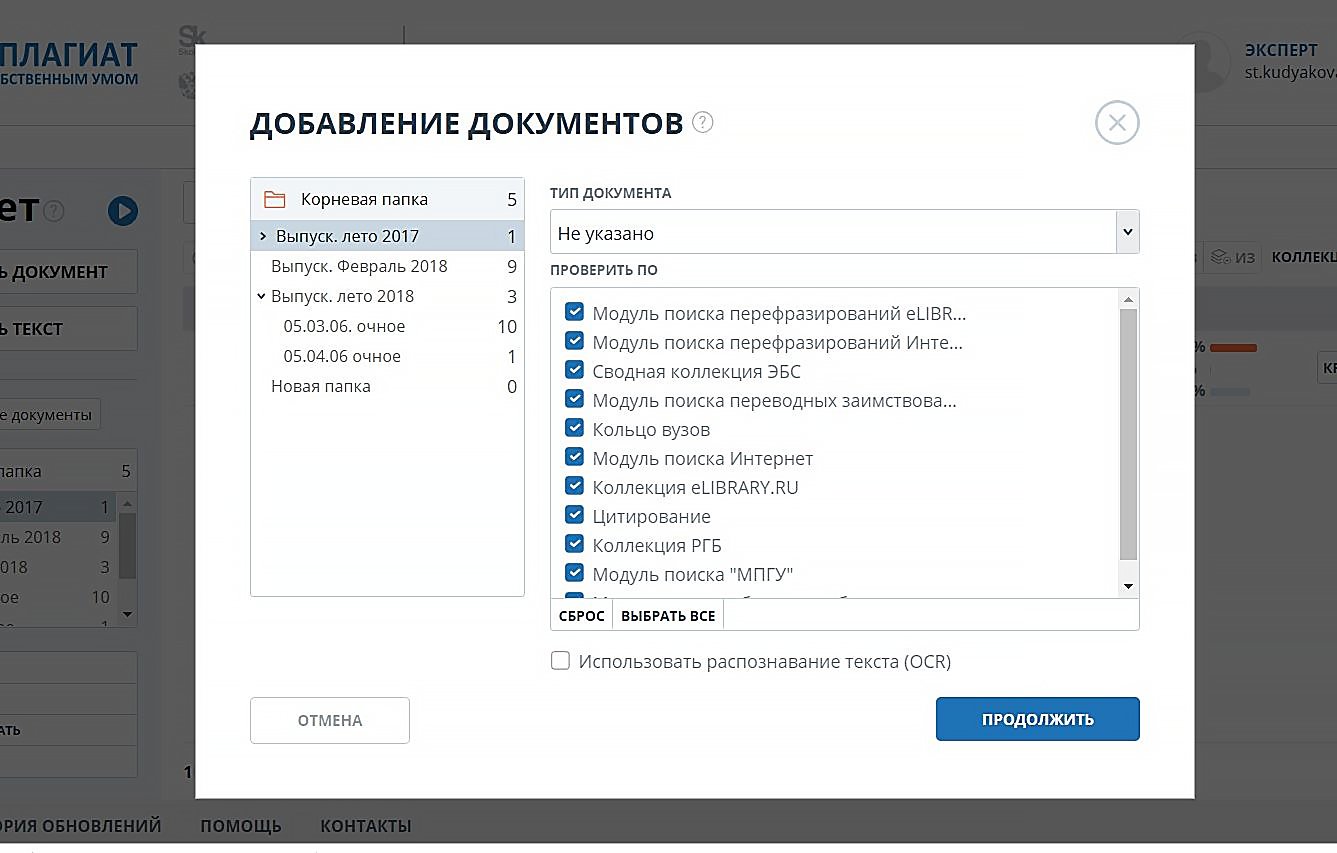1337x853 pixels.
Task: Open help icon next to Добавление документов
Action: [x=703, y=122]
